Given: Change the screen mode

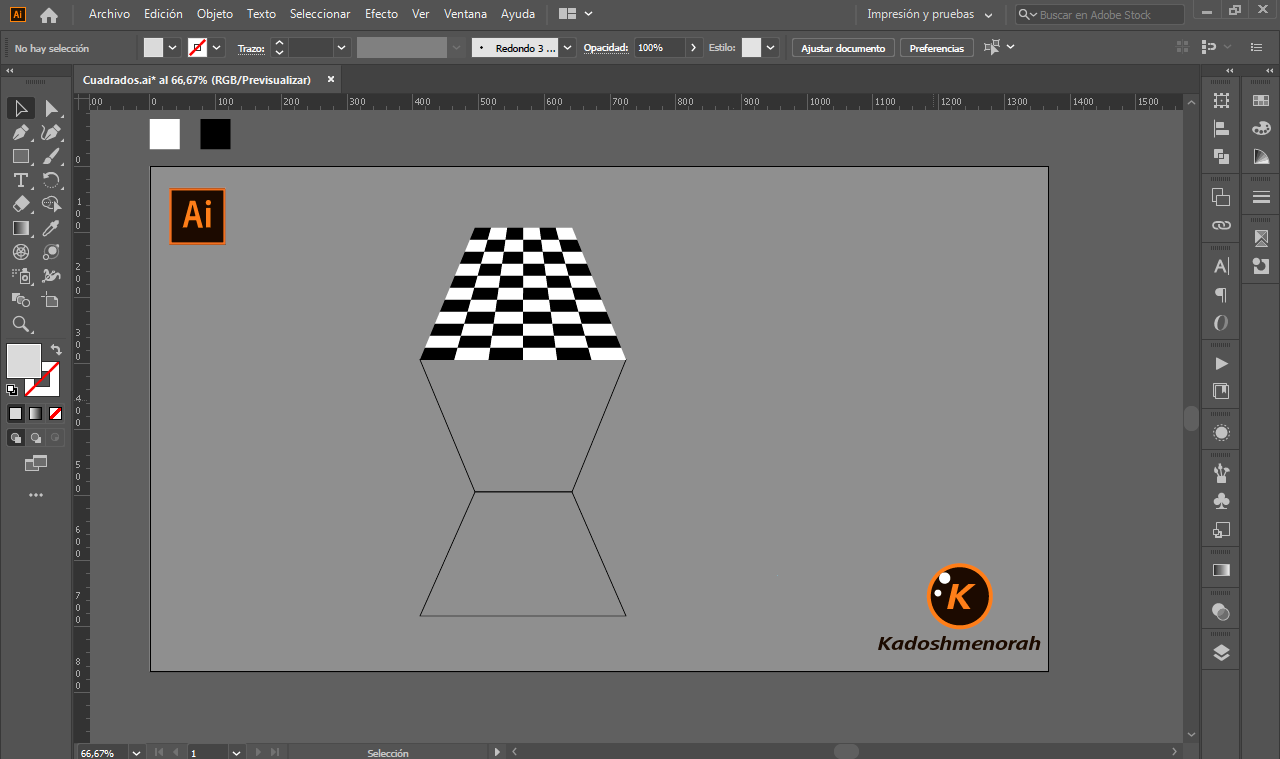Looking at the screenshot, I should [36, 463].
